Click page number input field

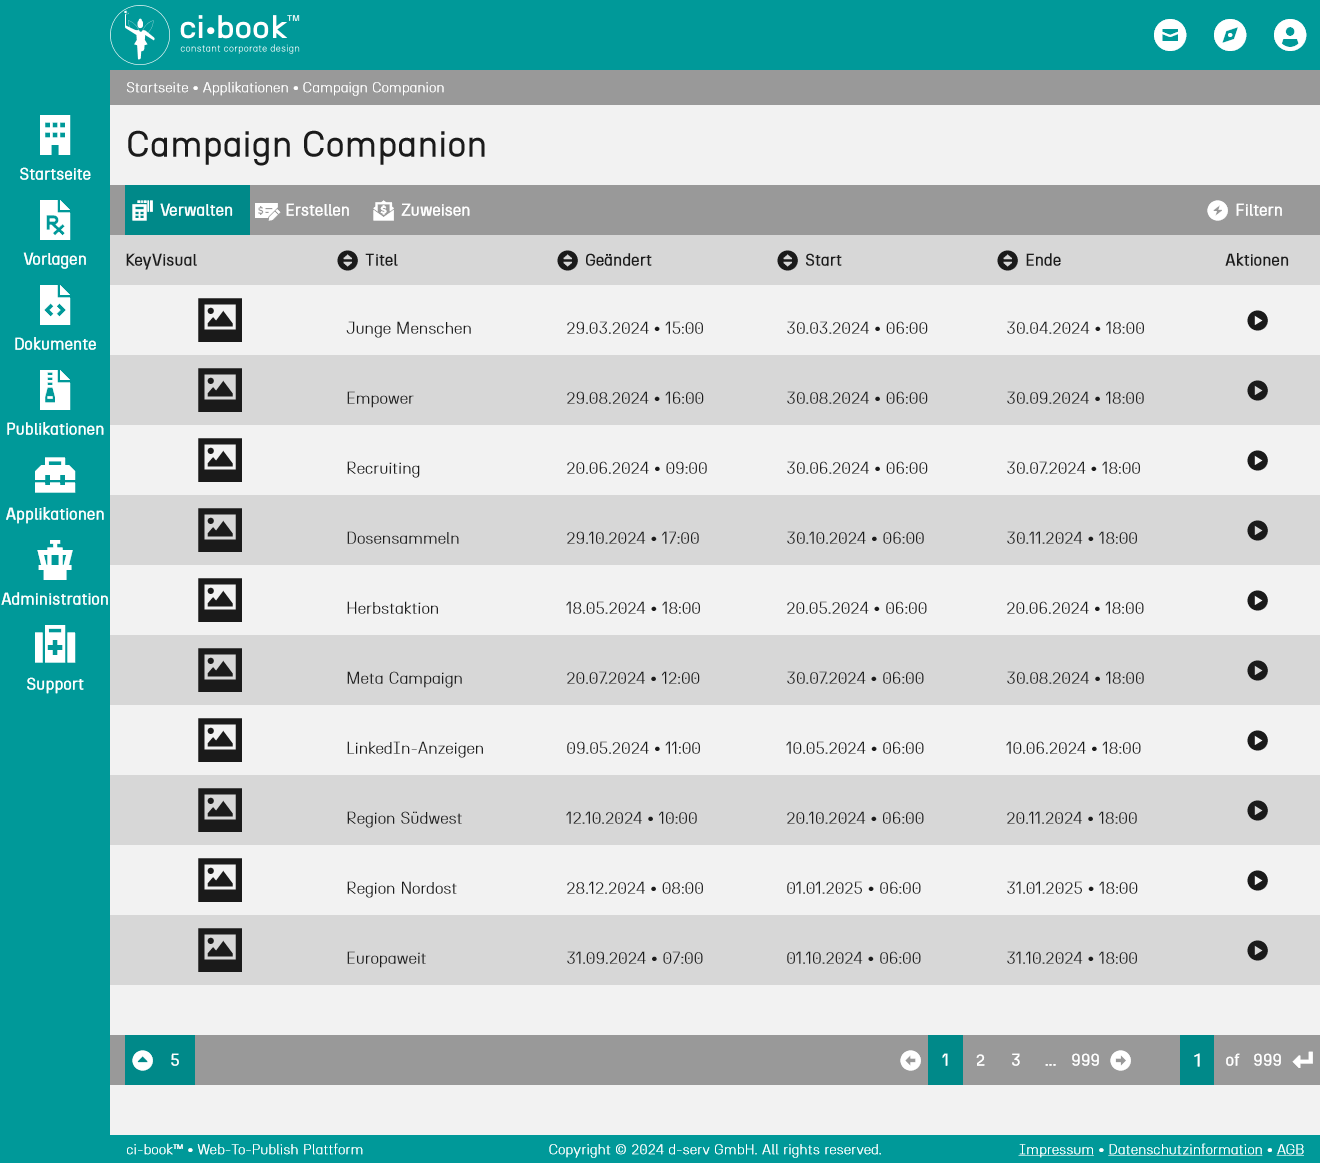tap(1197, 1060)
